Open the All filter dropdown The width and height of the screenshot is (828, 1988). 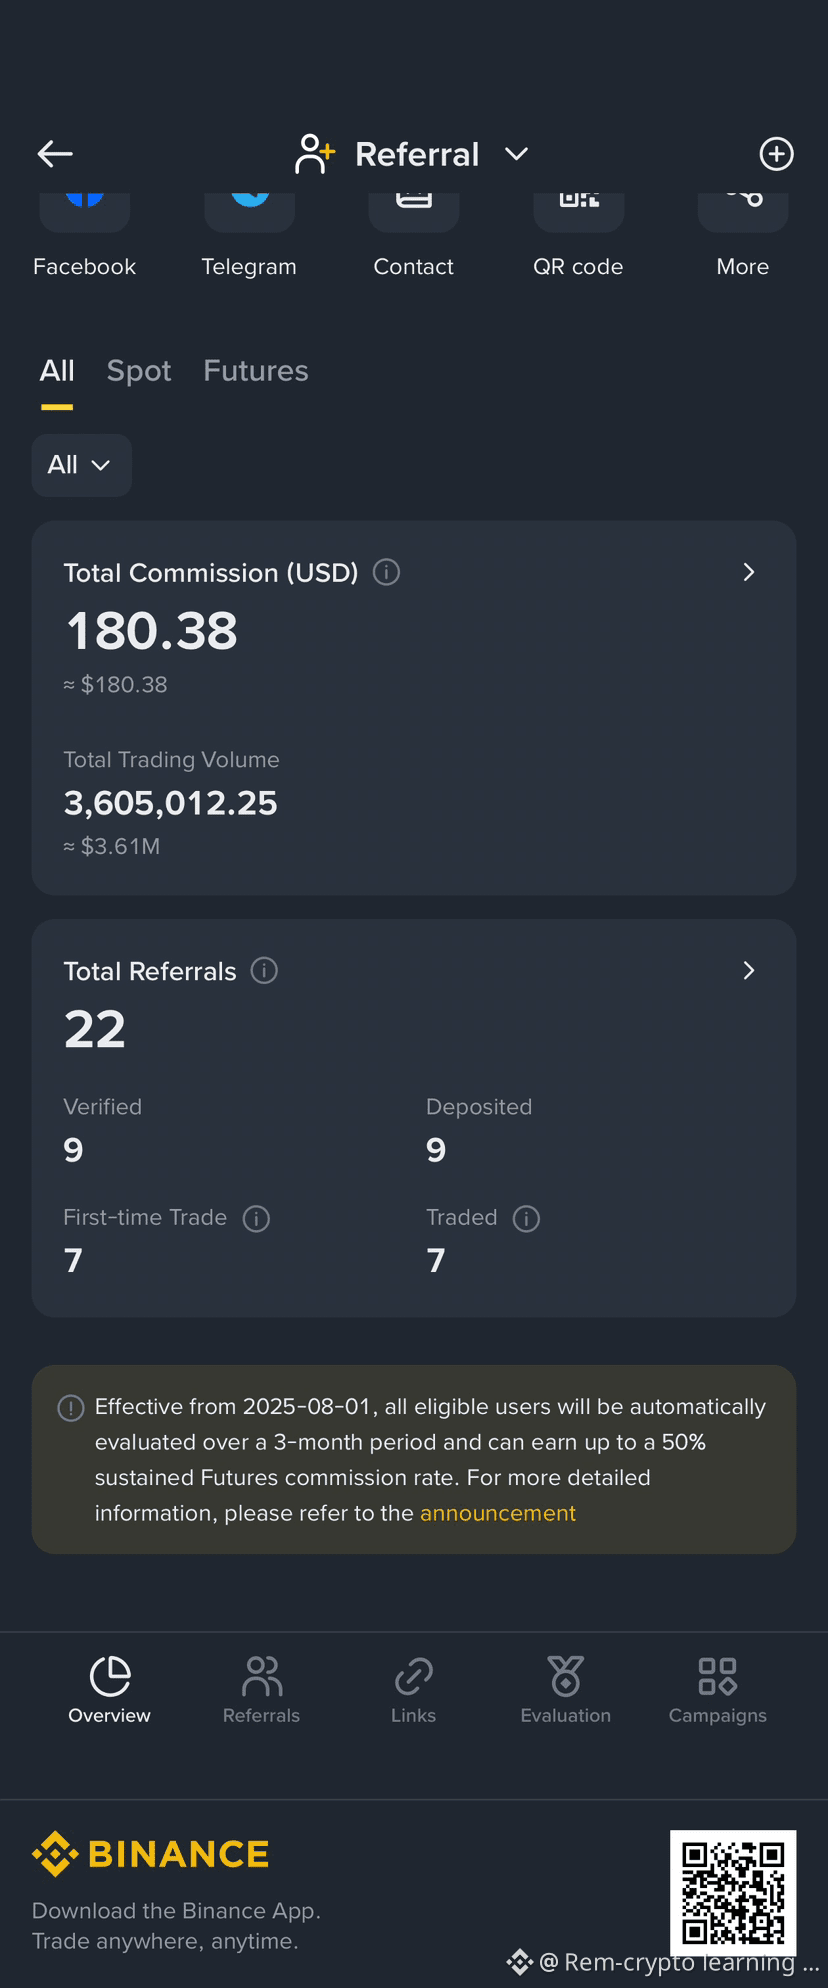pyautogui.click(x=82, y=465)
